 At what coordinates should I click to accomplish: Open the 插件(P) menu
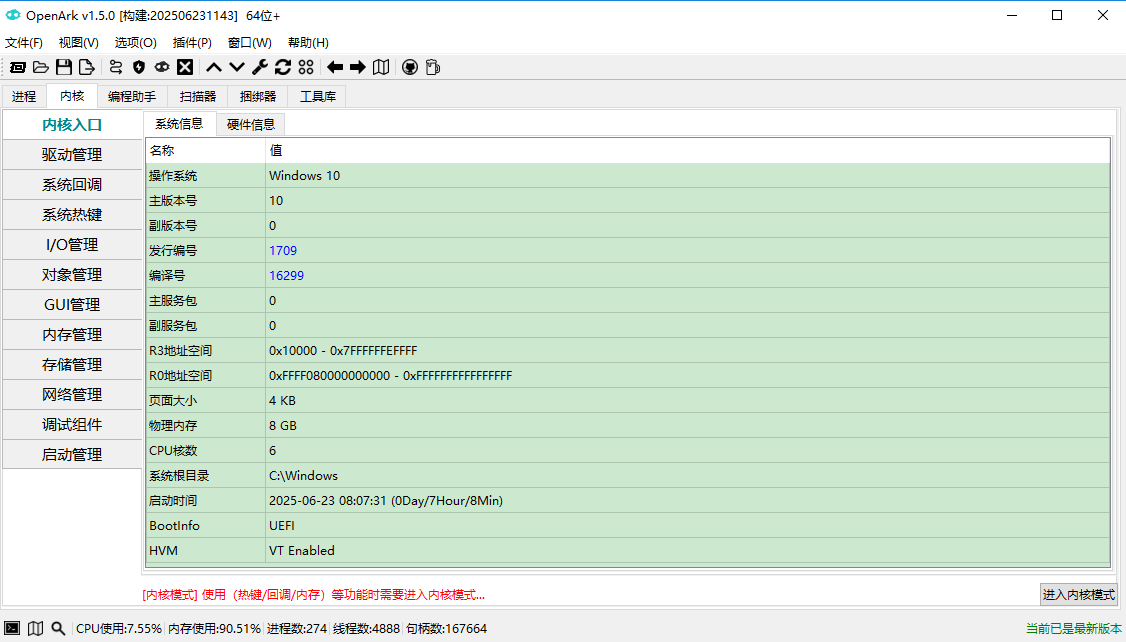point(192,43)
